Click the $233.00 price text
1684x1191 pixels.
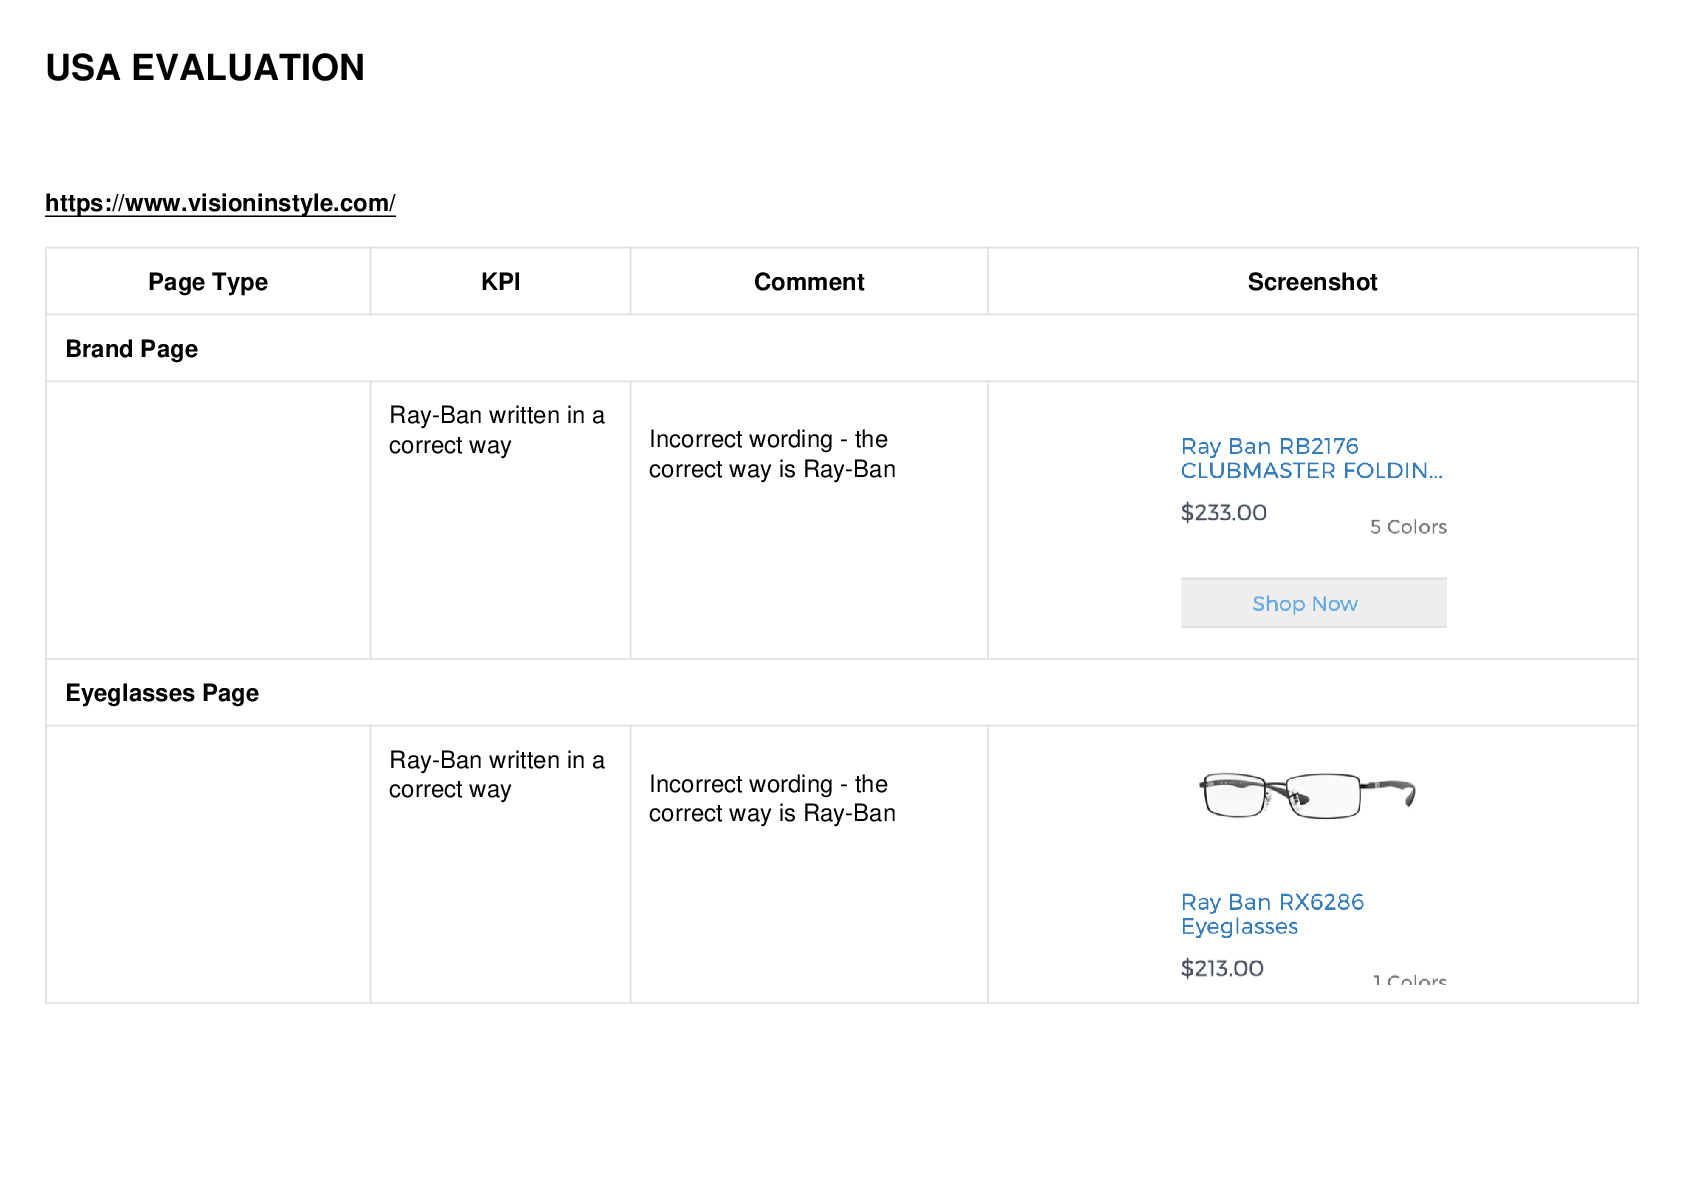click(x=1223, y=513)
